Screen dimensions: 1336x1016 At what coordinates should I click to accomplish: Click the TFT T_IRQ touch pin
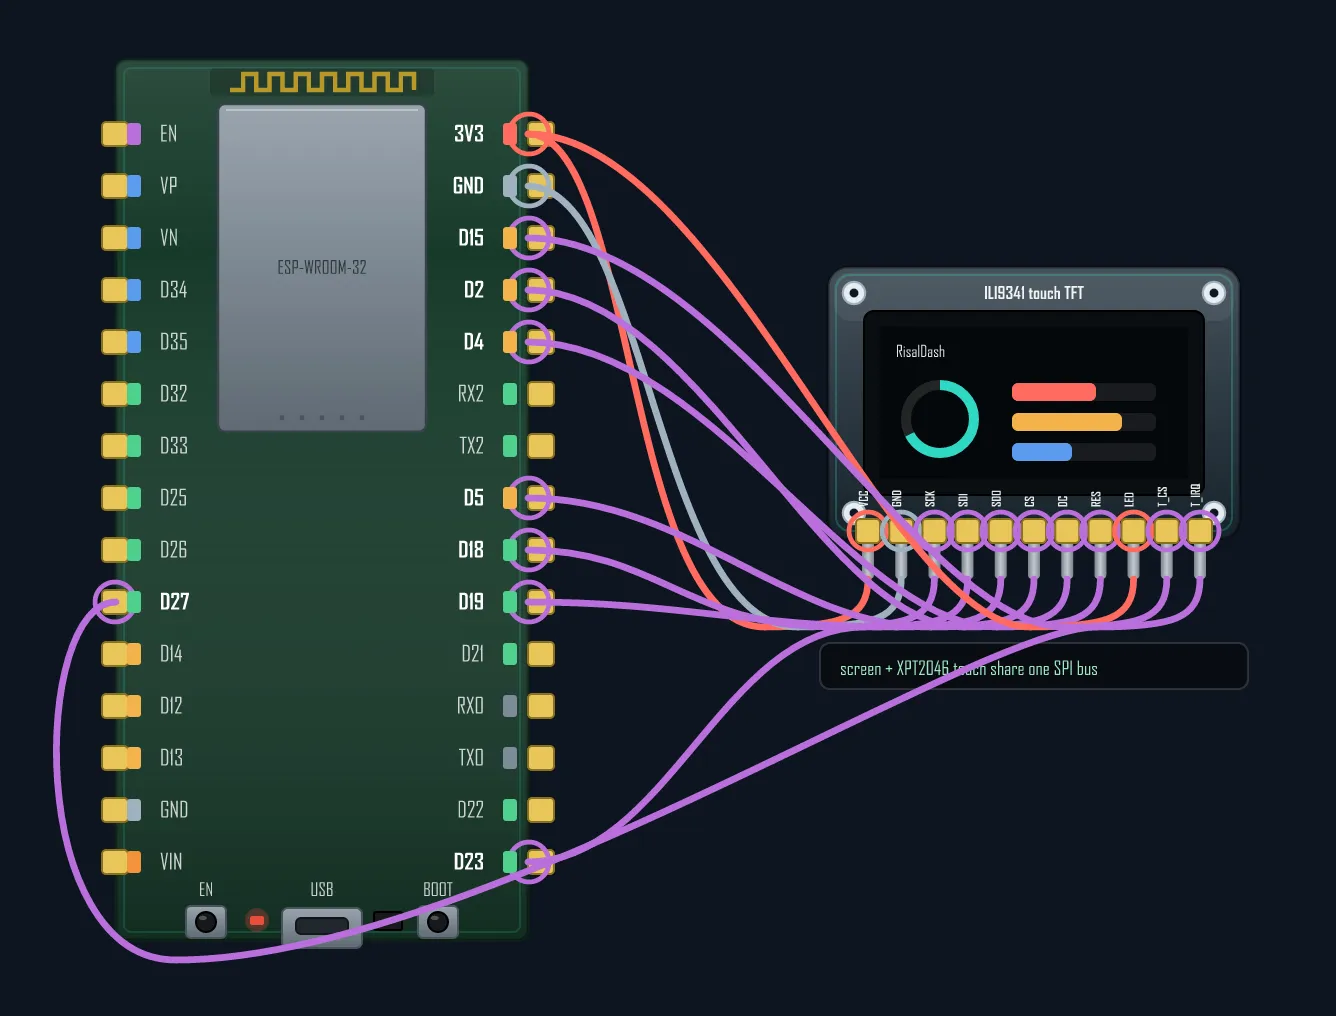click(1200, 531)
